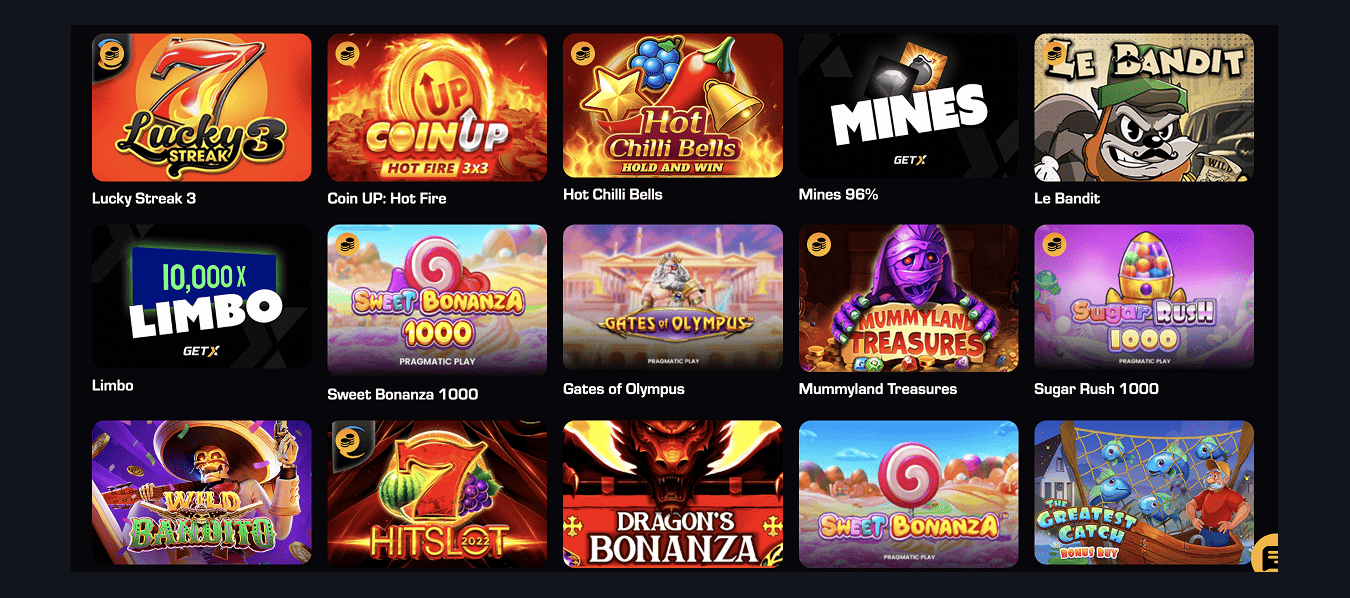Click the Hot Chilli Bells title text

coord(613,194)
